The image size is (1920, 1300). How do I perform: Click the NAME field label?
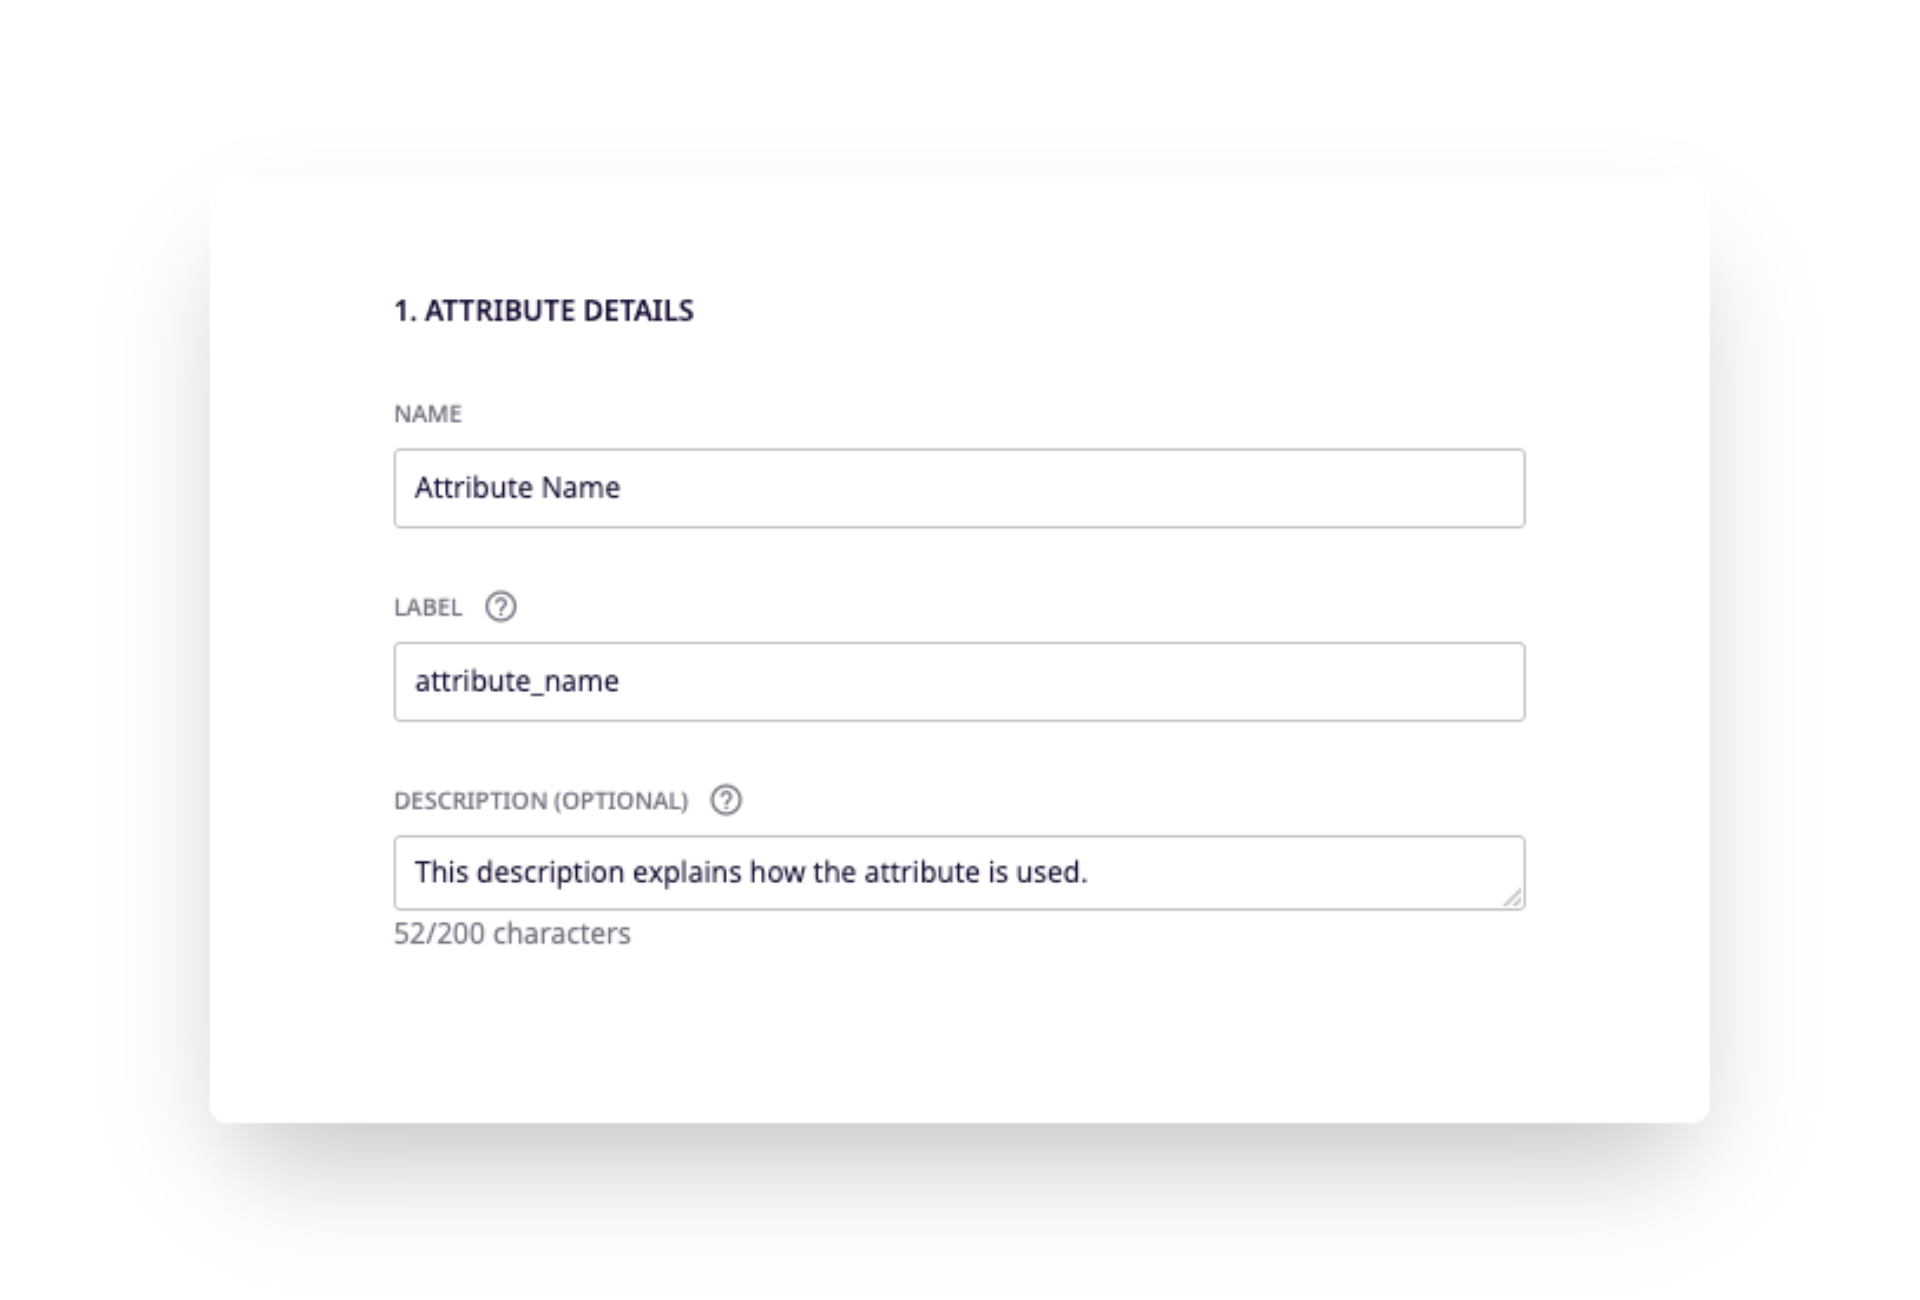tap(428, 412)
